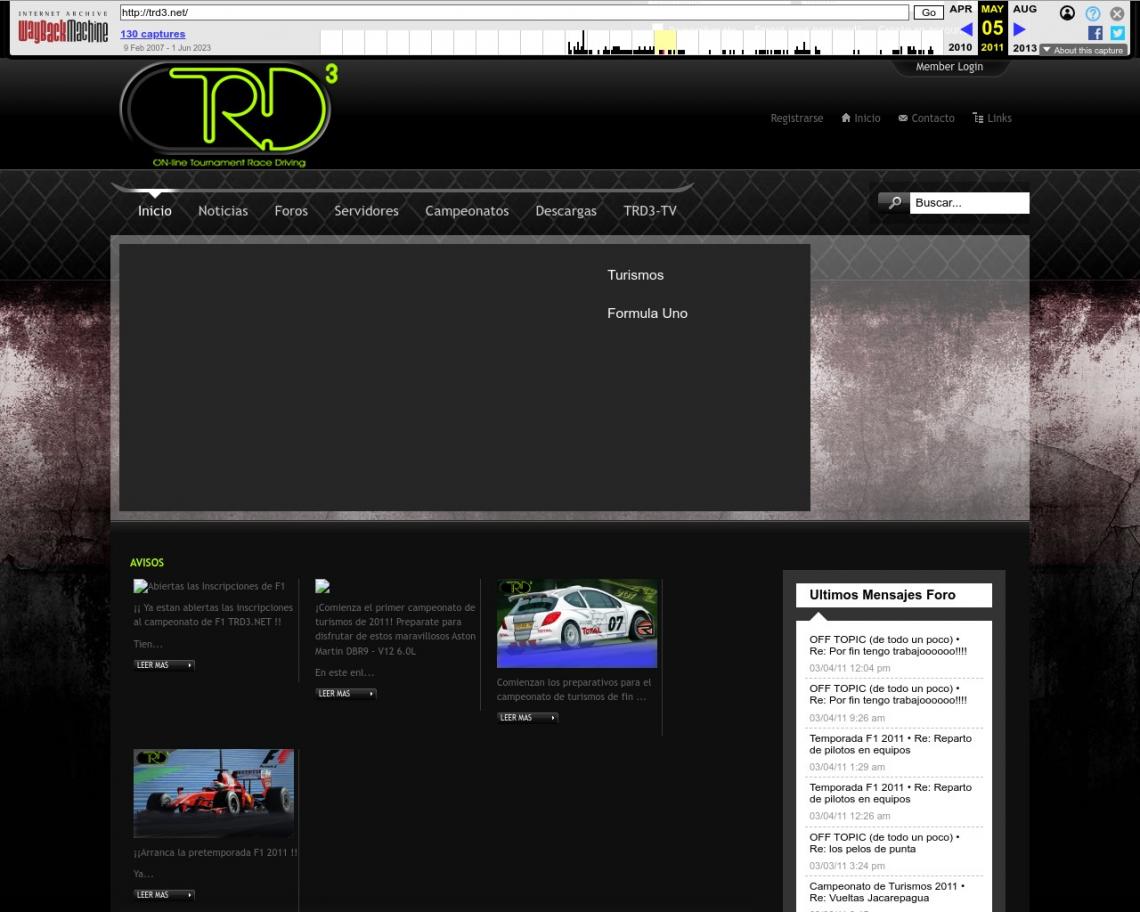The width and height of the screenshot is (1140, 912).
Task: Close the Wayback toolbar
Action: (1117, 13)
